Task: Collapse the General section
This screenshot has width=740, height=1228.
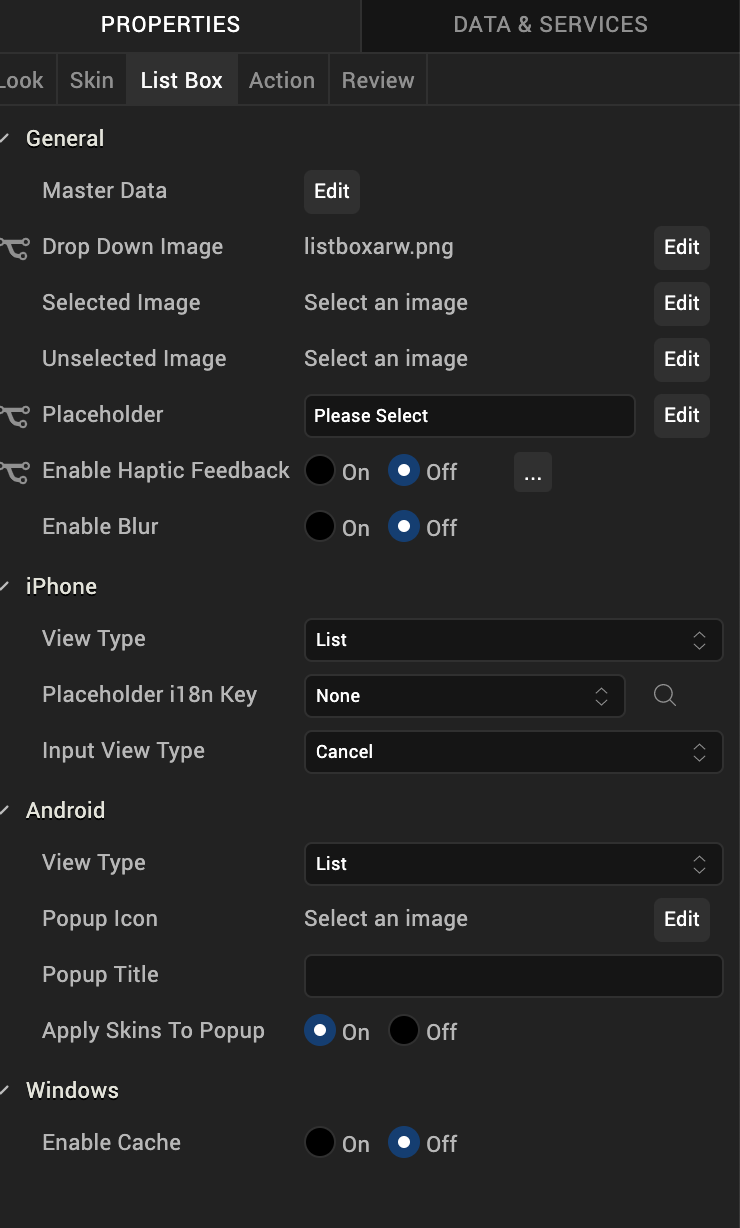Action: [x=6, y=139]
